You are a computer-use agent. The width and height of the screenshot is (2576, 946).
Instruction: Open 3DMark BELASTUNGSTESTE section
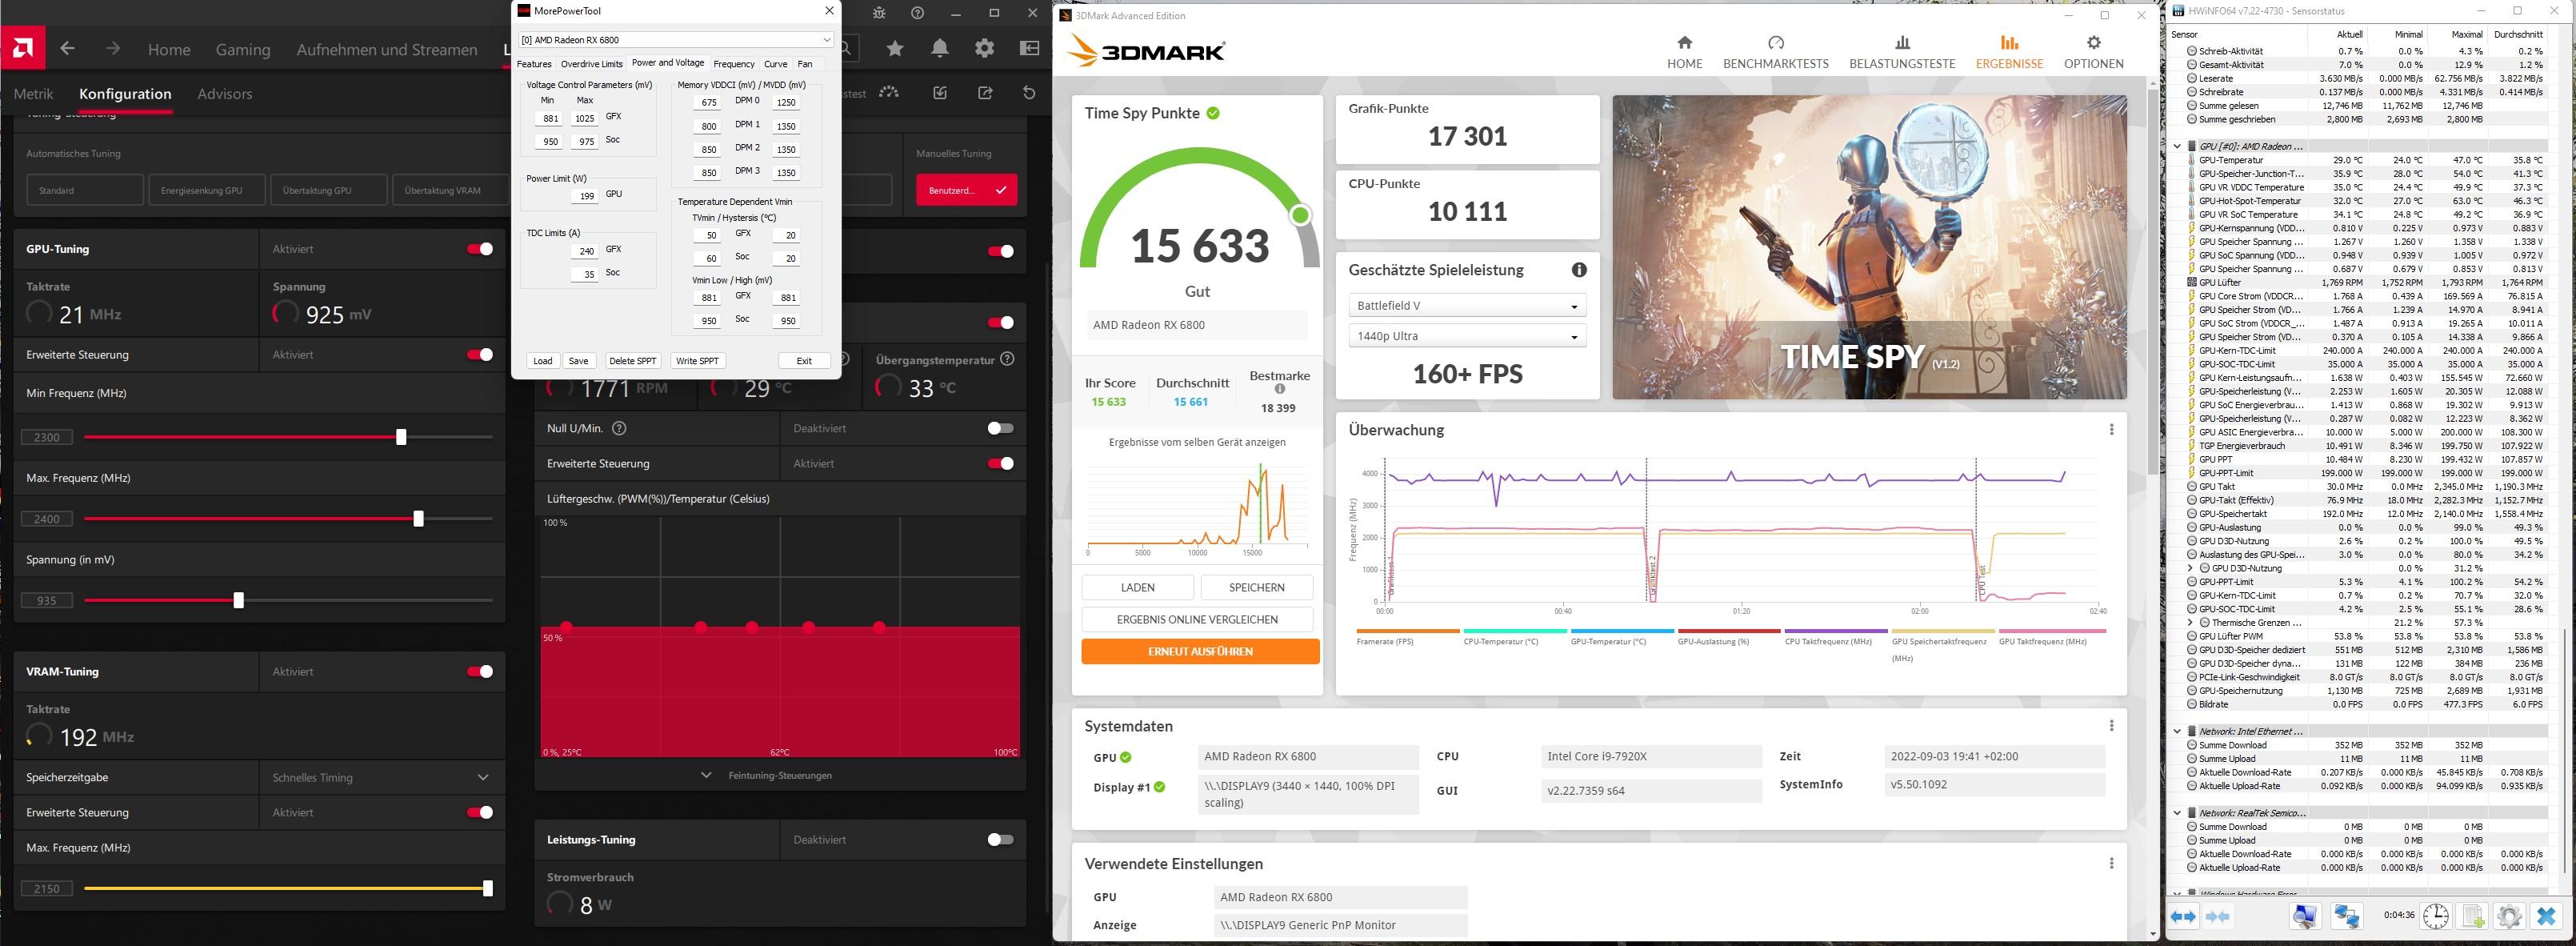(1901, 52)
